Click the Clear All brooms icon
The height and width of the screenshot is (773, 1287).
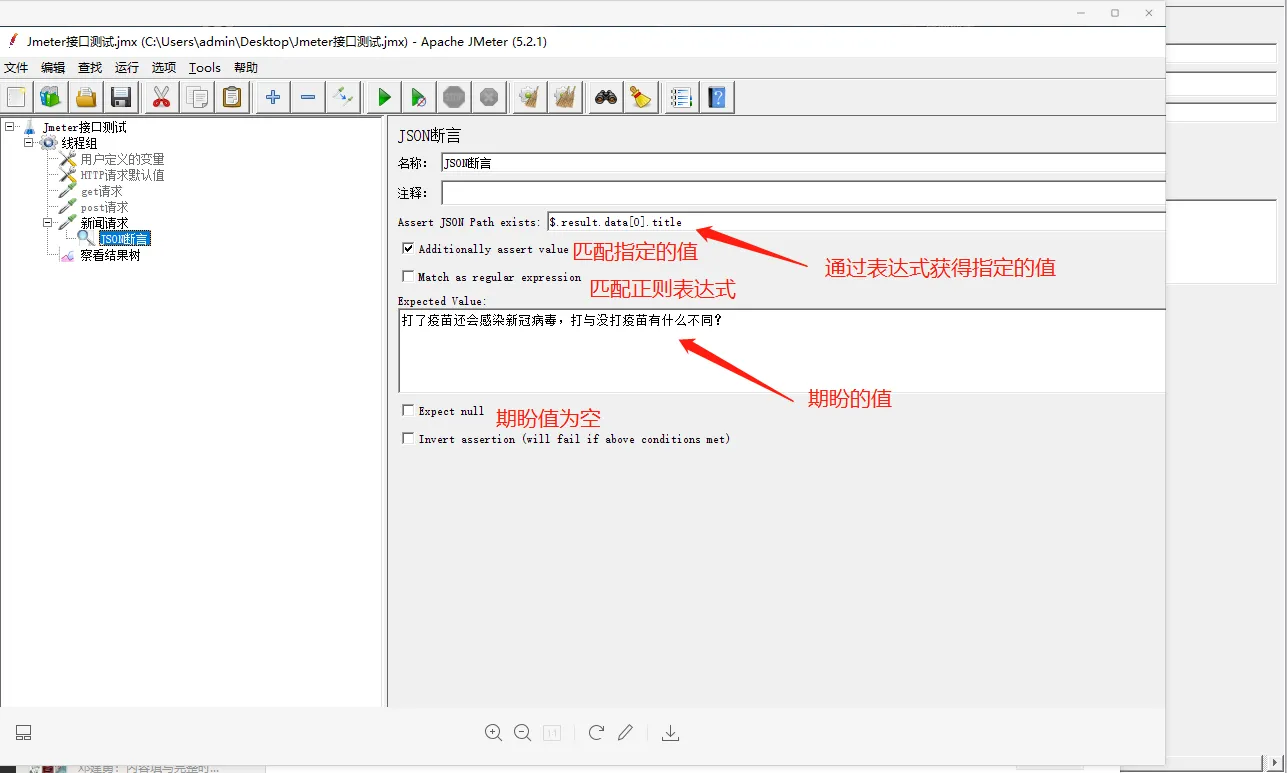click(x=565, y=97)
